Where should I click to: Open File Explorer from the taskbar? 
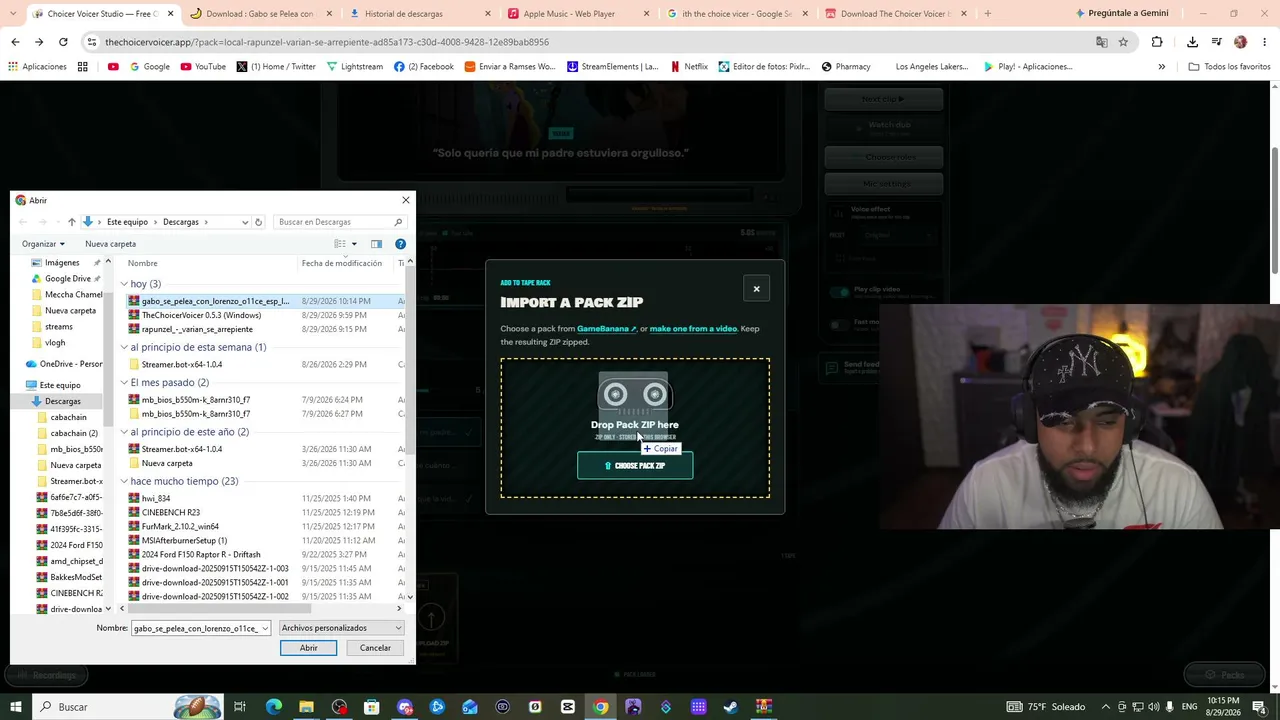point(306,707)
